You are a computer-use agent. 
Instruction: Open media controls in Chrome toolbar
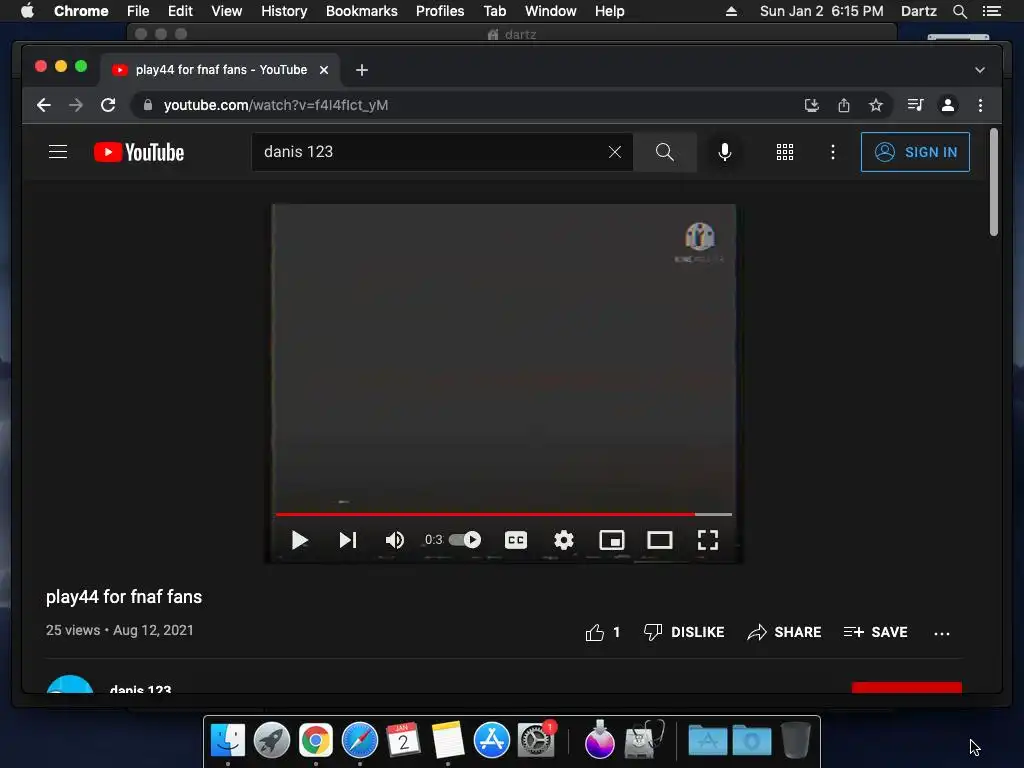pyautogui.click(x=916, y=105)
